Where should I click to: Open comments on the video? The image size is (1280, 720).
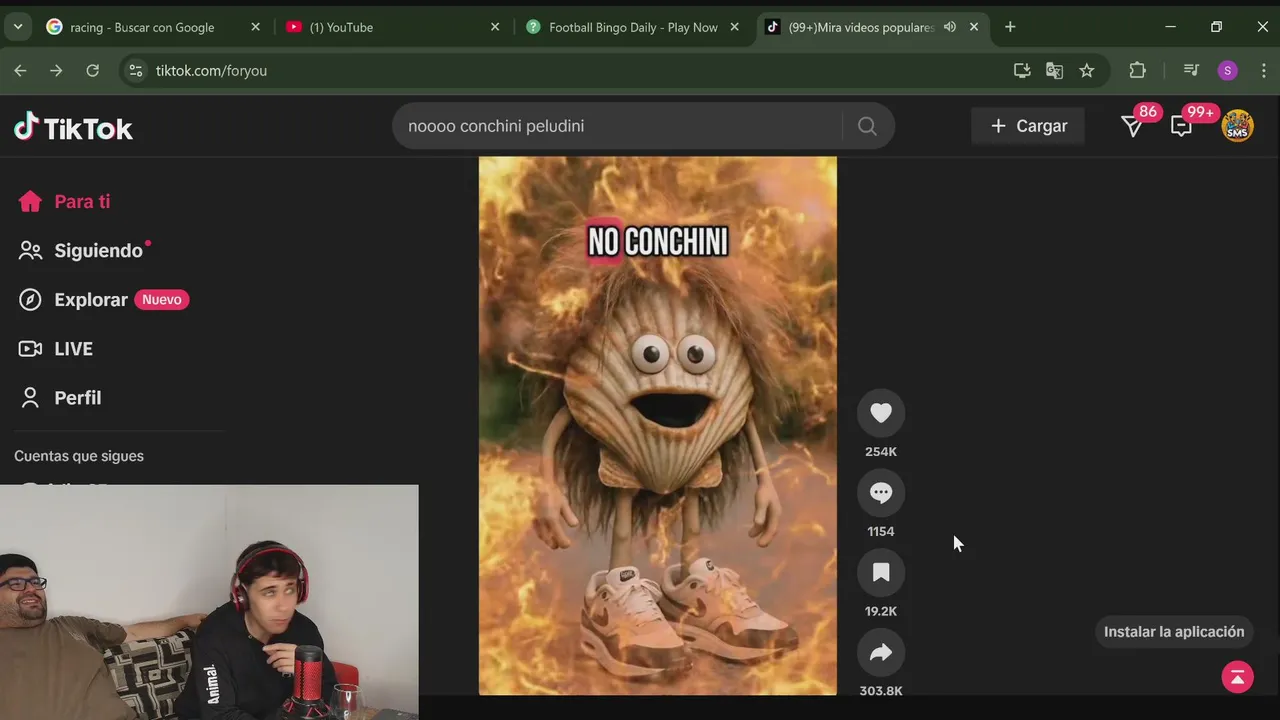pos(881,493)
